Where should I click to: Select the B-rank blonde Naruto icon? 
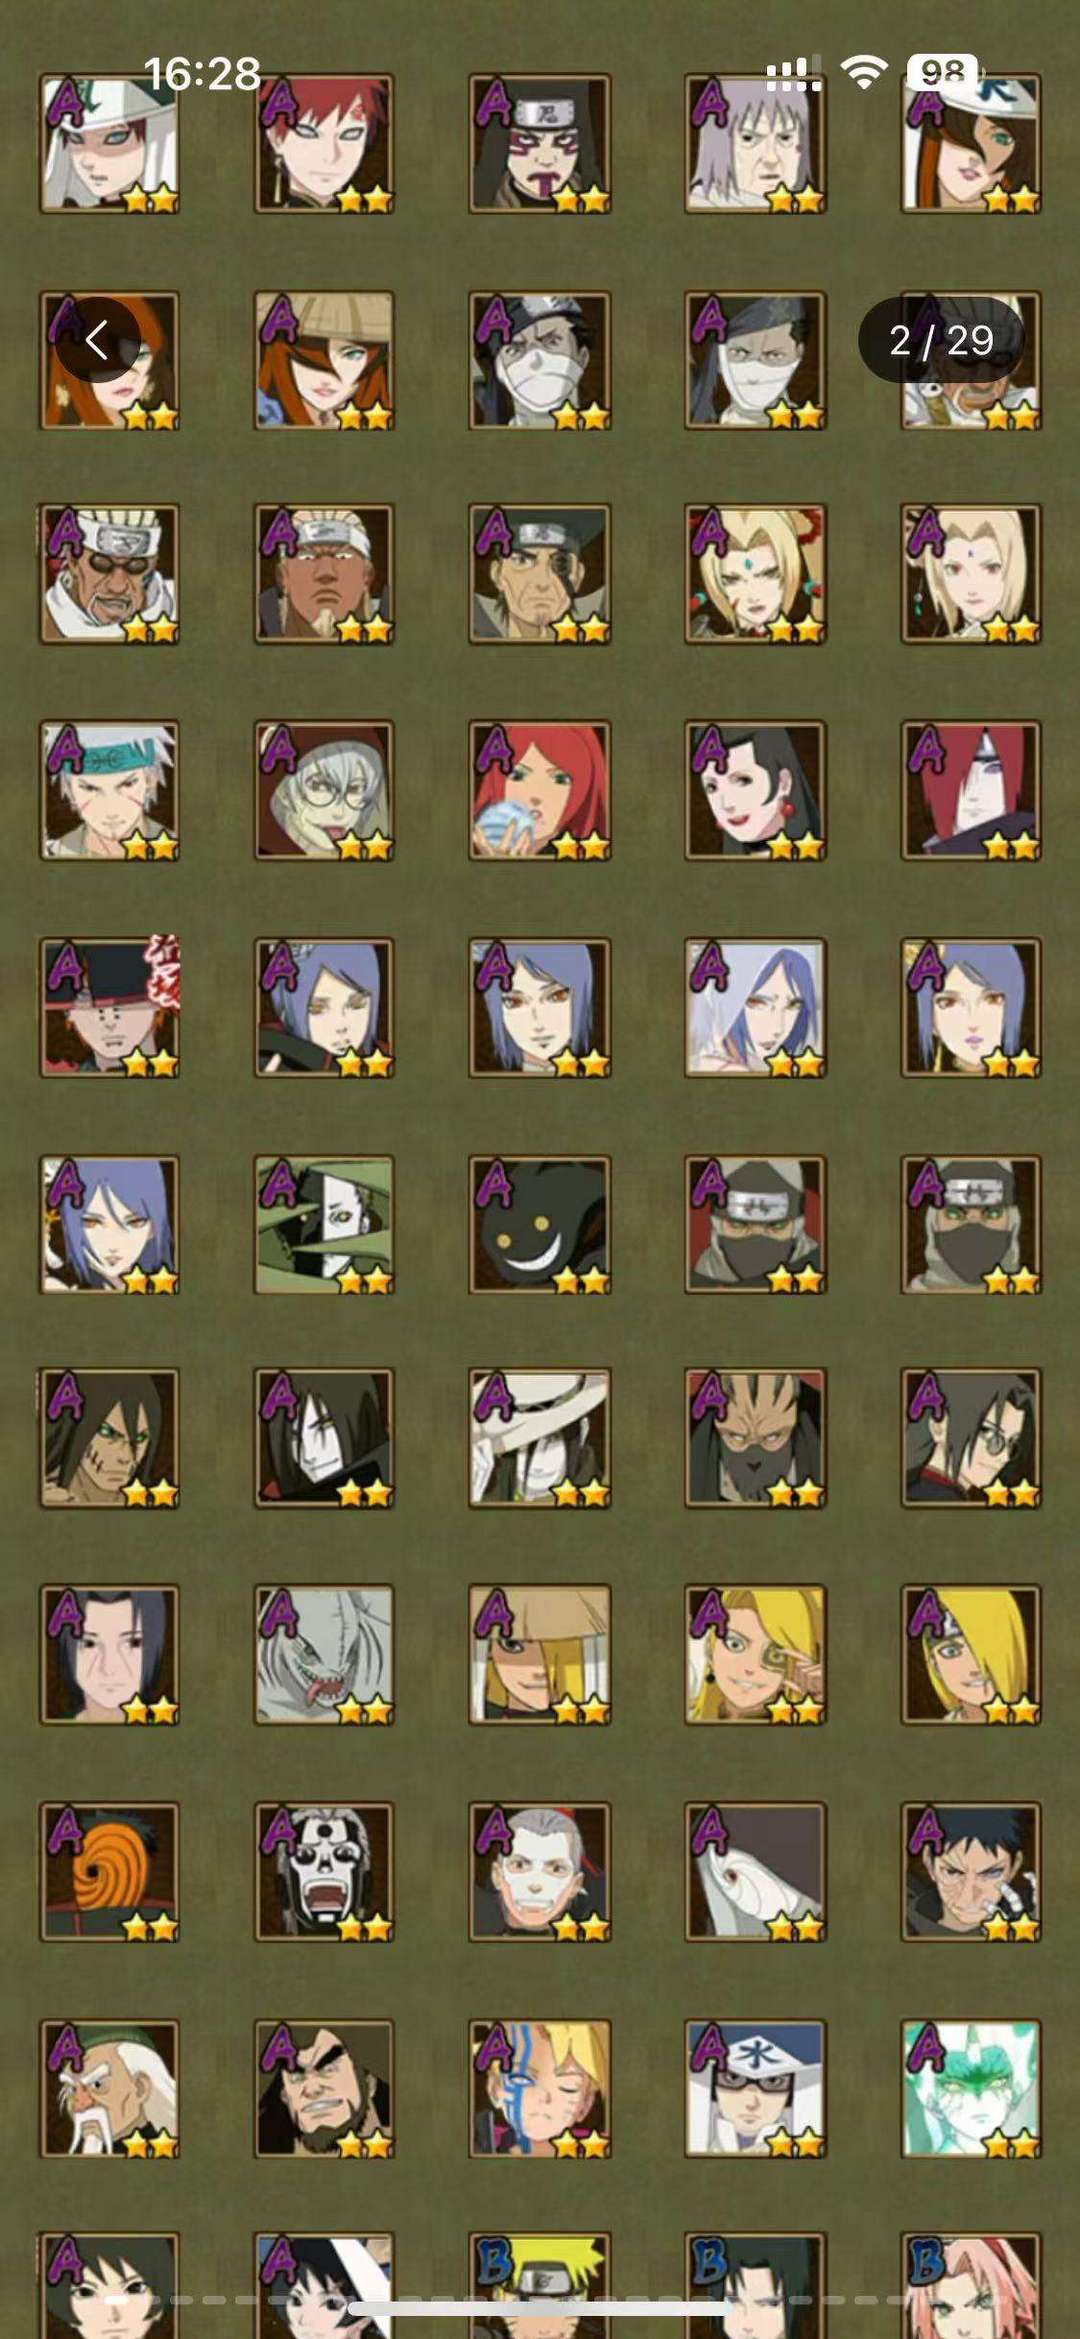pyautogui.click(x=539, y=2286)
